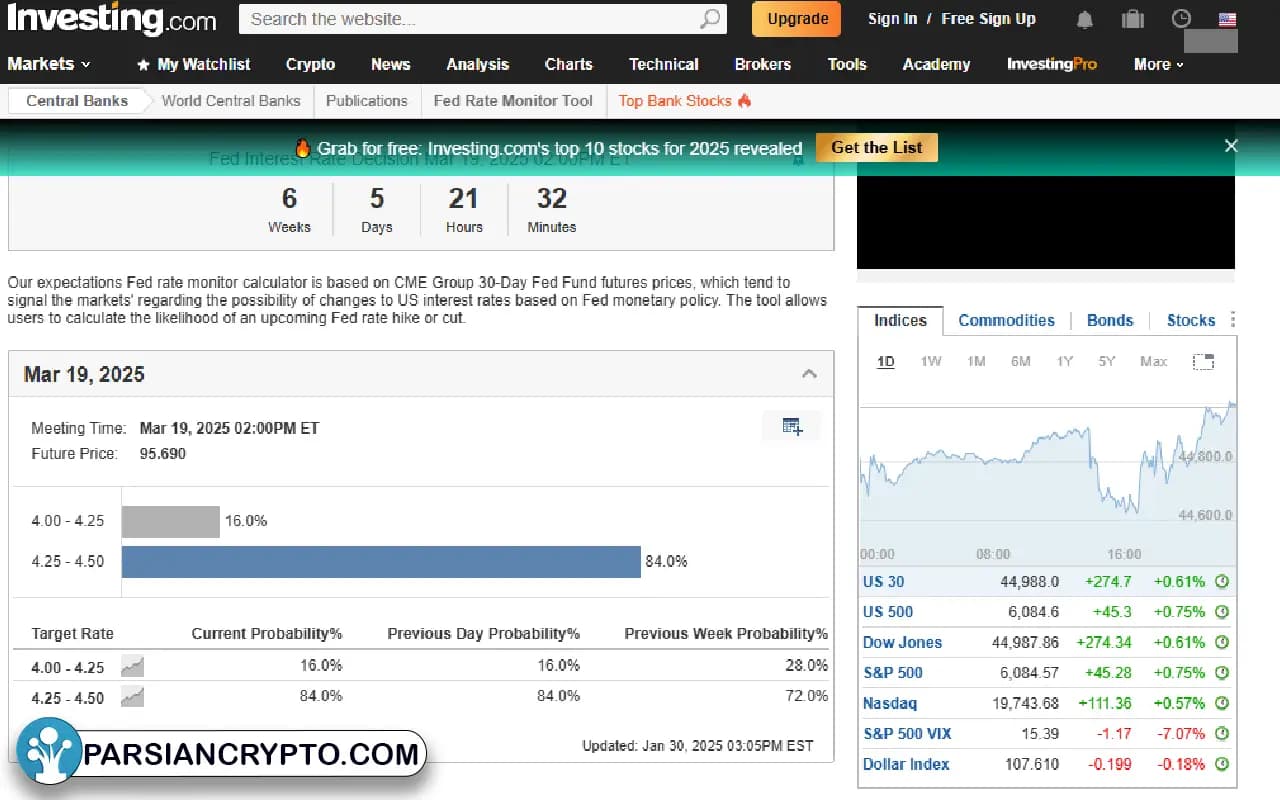Viewport: 1280px width, 800px height.
Task: Close the promotional banner
Action: click(x=1231, y=146)
